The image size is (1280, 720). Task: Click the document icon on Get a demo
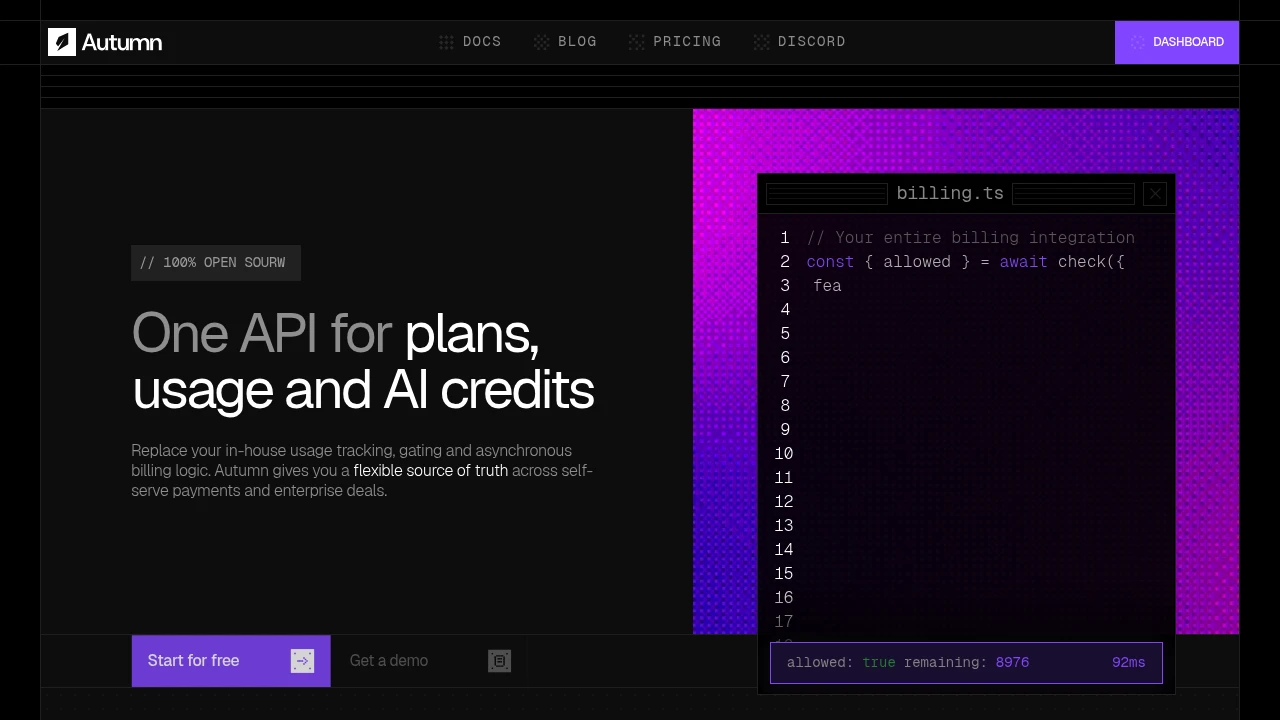click(x=499, y=661)
